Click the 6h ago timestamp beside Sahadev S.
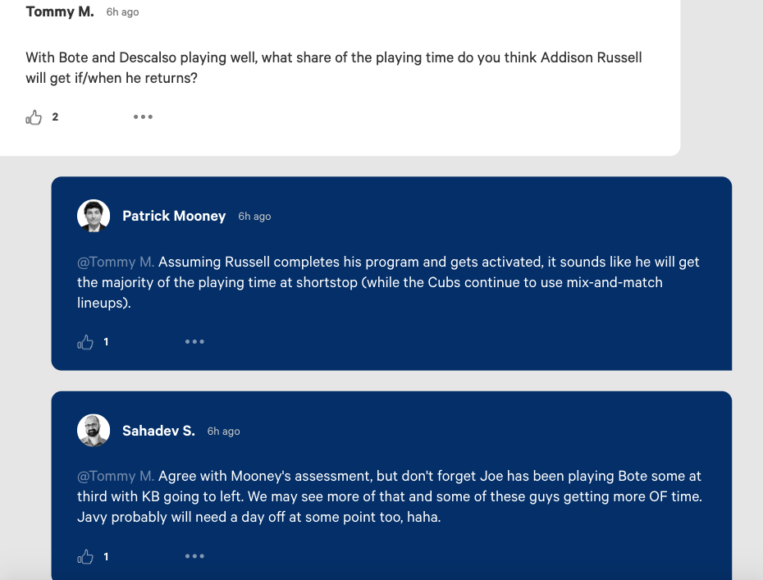This screenshot has height=580, width=763. 223,432
